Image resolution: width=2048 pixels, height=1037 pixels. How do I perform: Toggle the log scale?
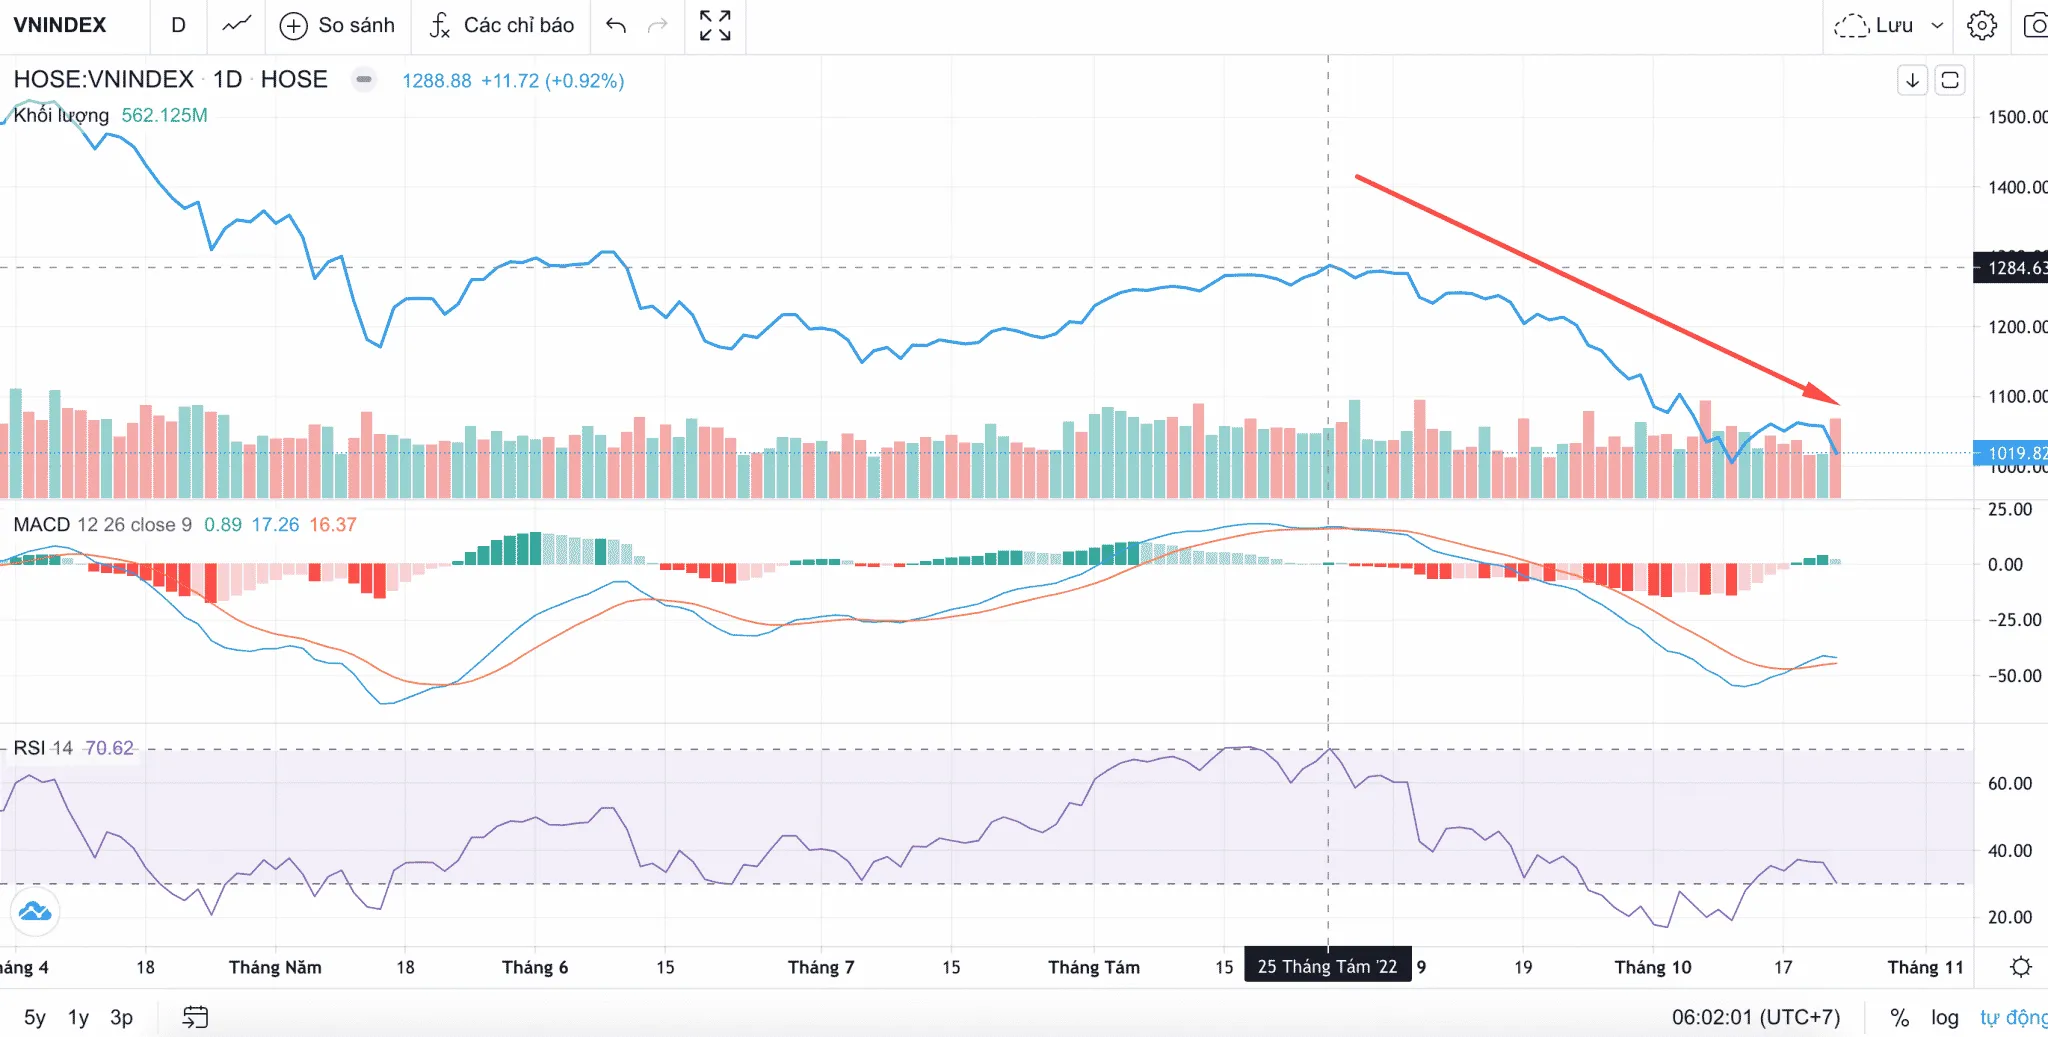point(1944,1017)
